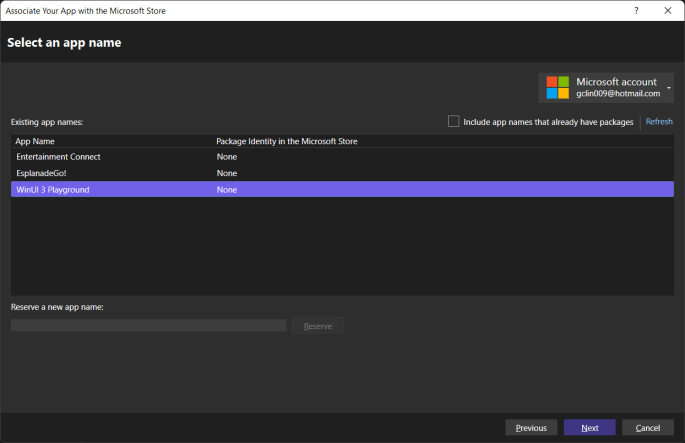Close the Associate Your App dialog

pos(668,10)
